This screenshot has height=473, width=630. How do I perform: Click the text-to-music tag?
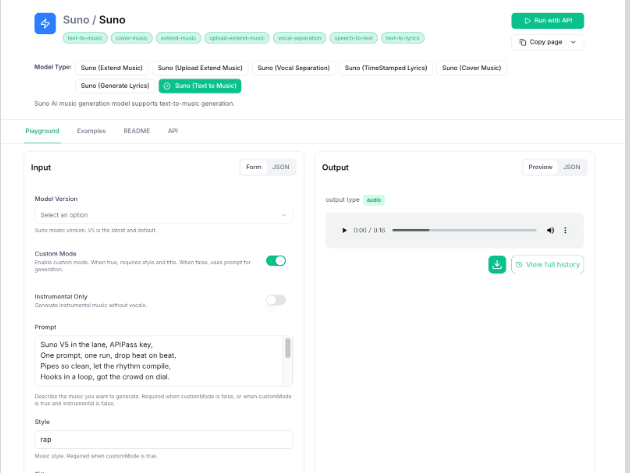(x=85, y=38)
